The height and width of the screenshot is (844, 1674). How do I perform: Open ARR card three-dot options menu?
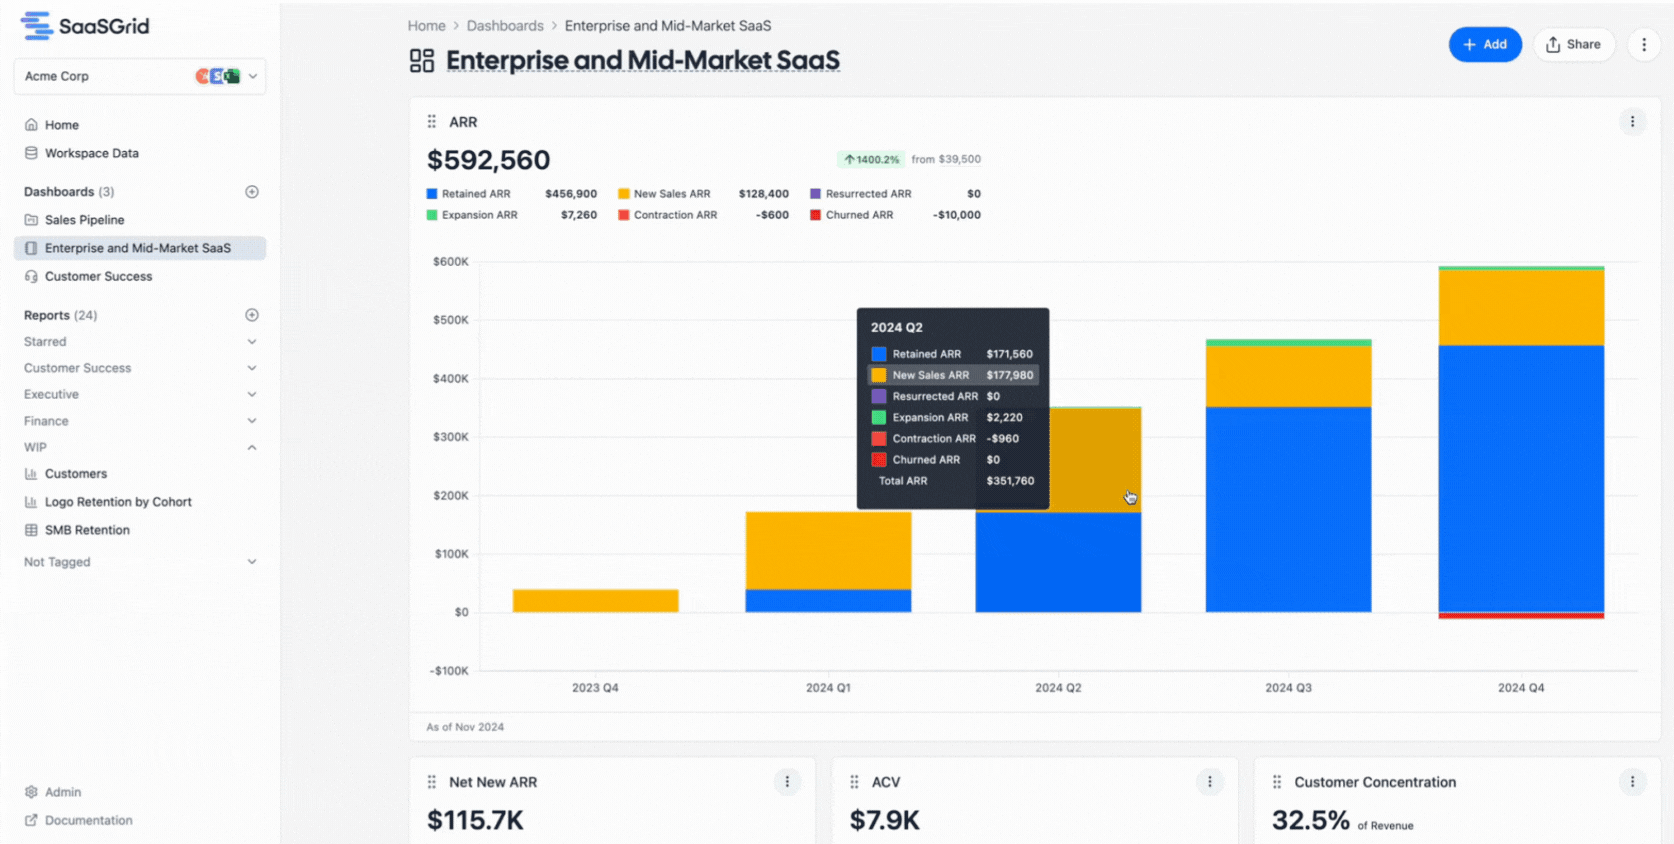[1632, 122]
